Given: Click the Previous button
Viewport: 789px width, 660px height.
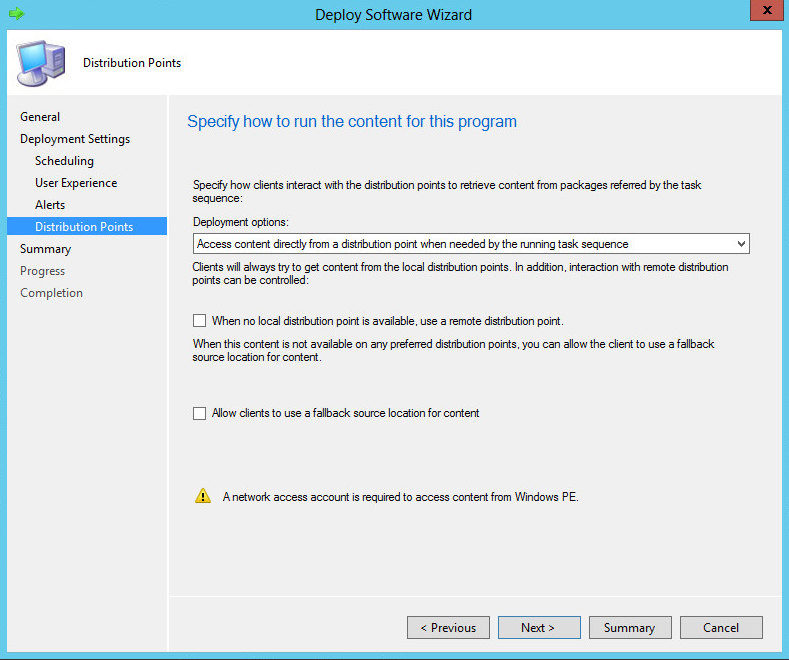Looking at the screenshot, I should click(x=448, y=628).
